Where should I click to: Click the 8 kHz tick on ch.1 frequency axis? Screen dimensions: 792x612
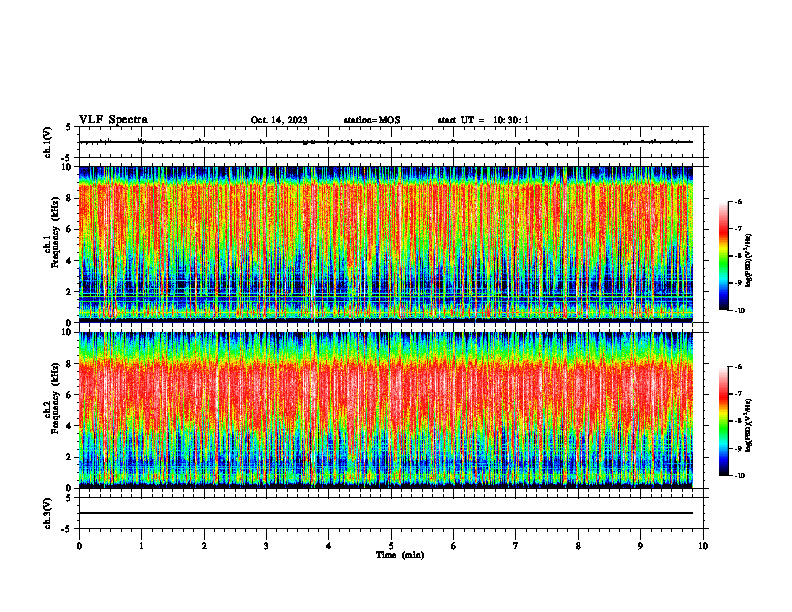click(69, 198)
